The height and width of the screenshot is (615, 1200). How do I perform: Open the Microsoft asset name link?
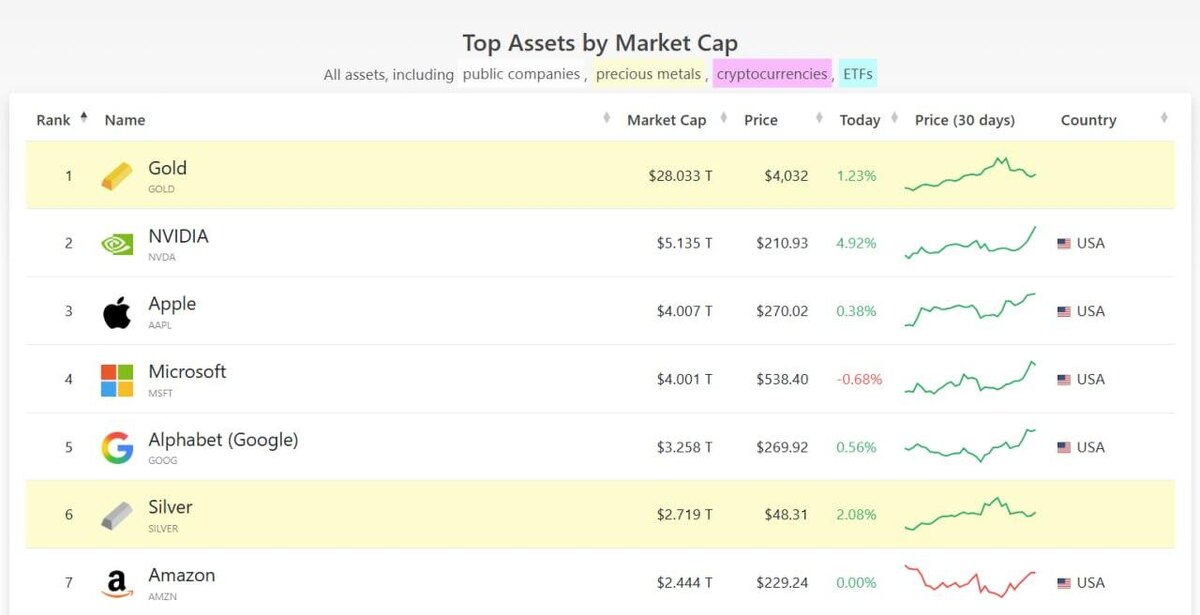click(x=187, y=372)
